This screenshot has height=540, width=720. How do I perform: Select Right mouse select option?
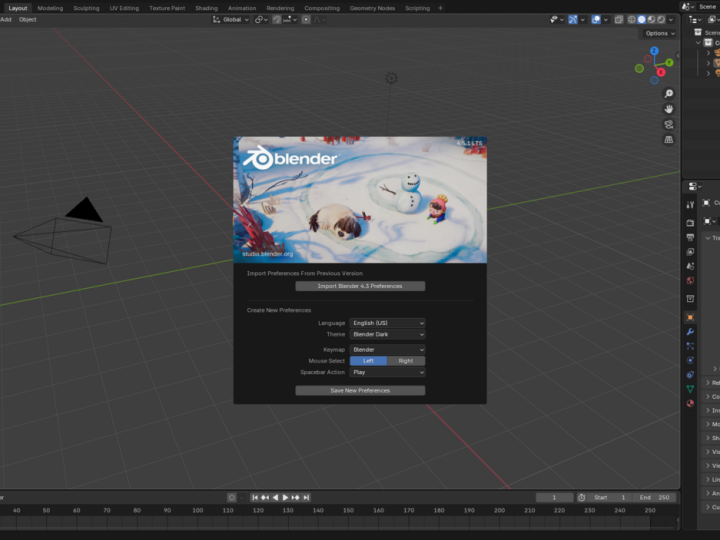(x=406, y=361)
